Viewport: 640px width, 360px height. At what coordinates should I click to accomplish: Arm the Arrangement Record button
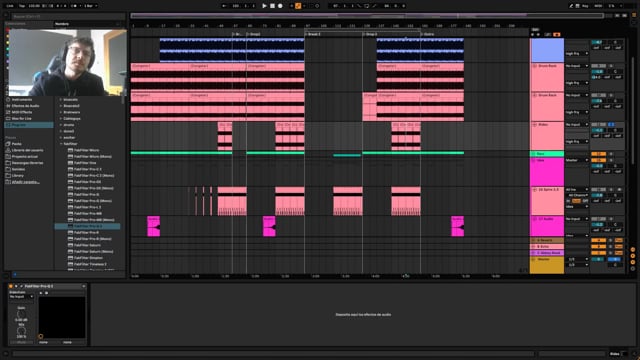pyautogui.click(x=280, y=6)
